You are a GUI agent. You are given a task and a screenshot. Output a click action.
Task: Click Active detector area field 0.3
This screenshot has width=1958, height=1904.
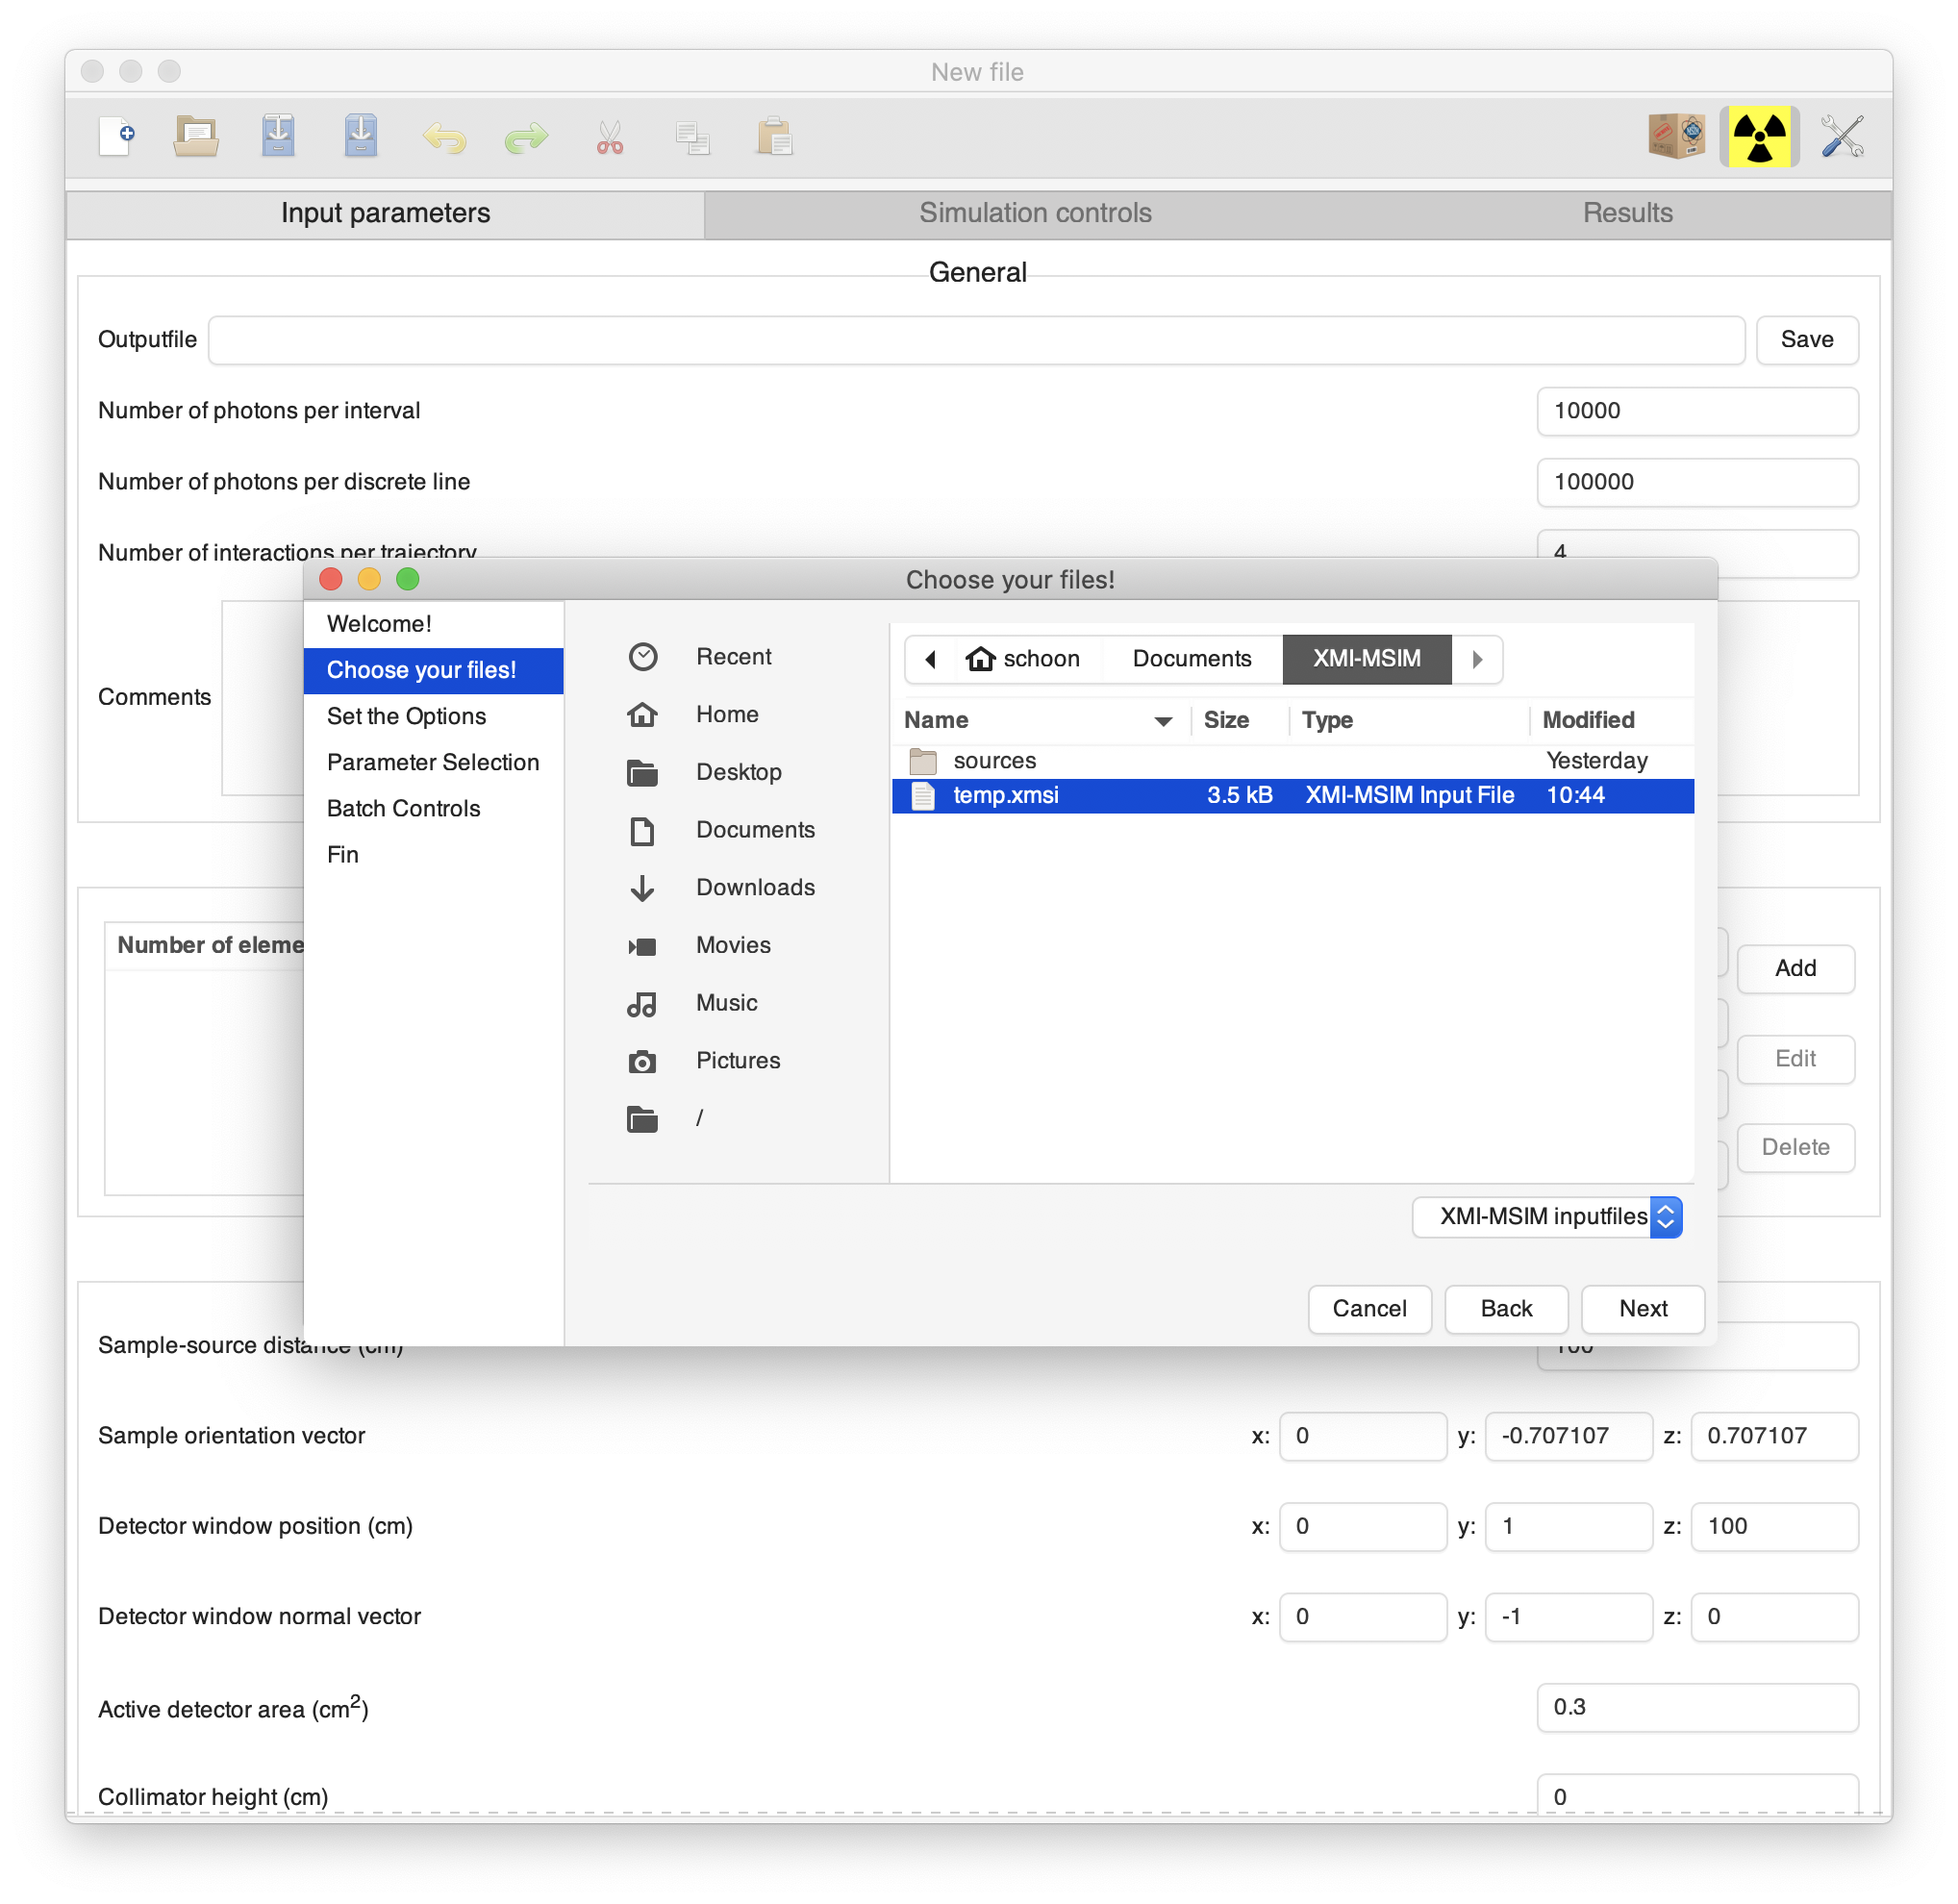(1697, 1707)
